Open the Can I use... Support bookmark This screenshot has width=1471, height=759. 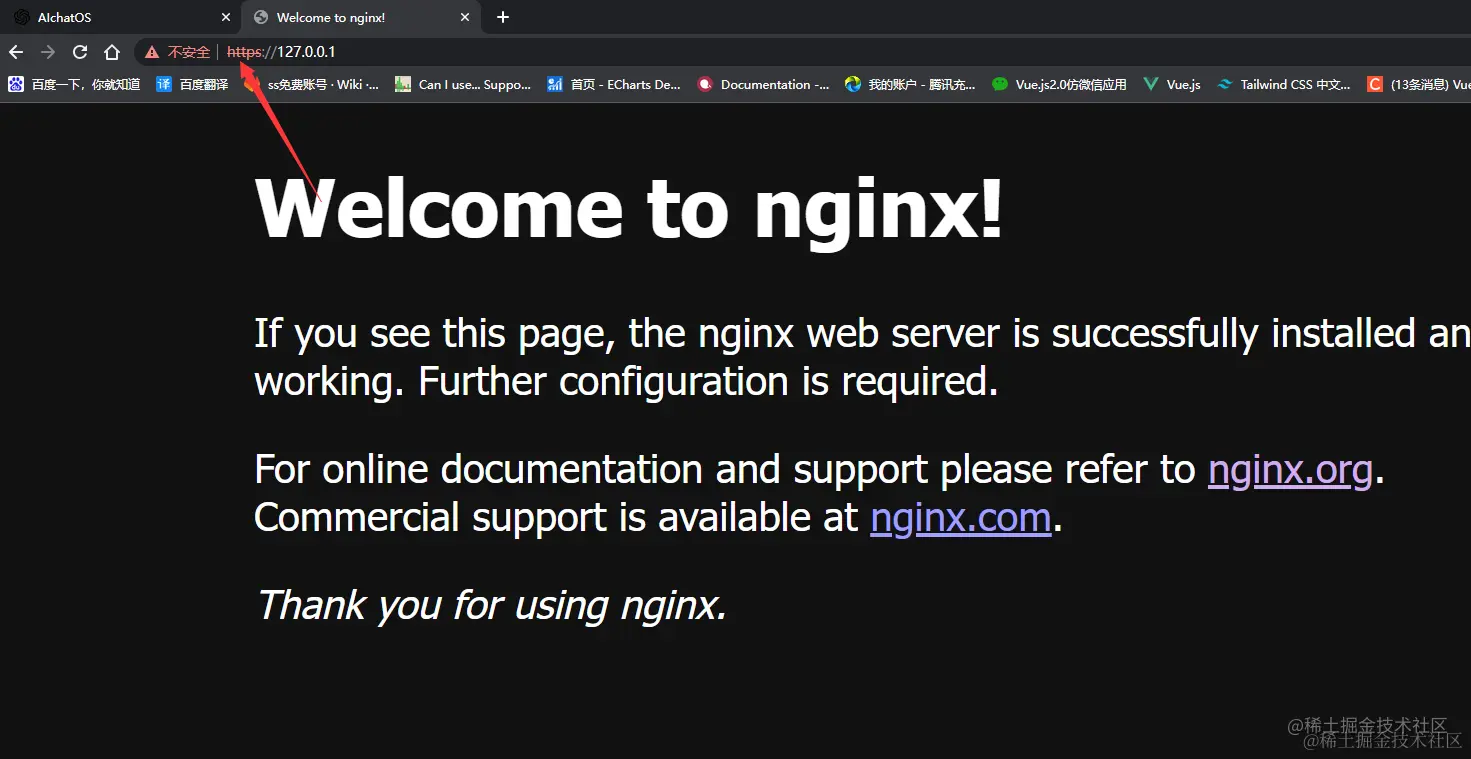click(463, 85)
